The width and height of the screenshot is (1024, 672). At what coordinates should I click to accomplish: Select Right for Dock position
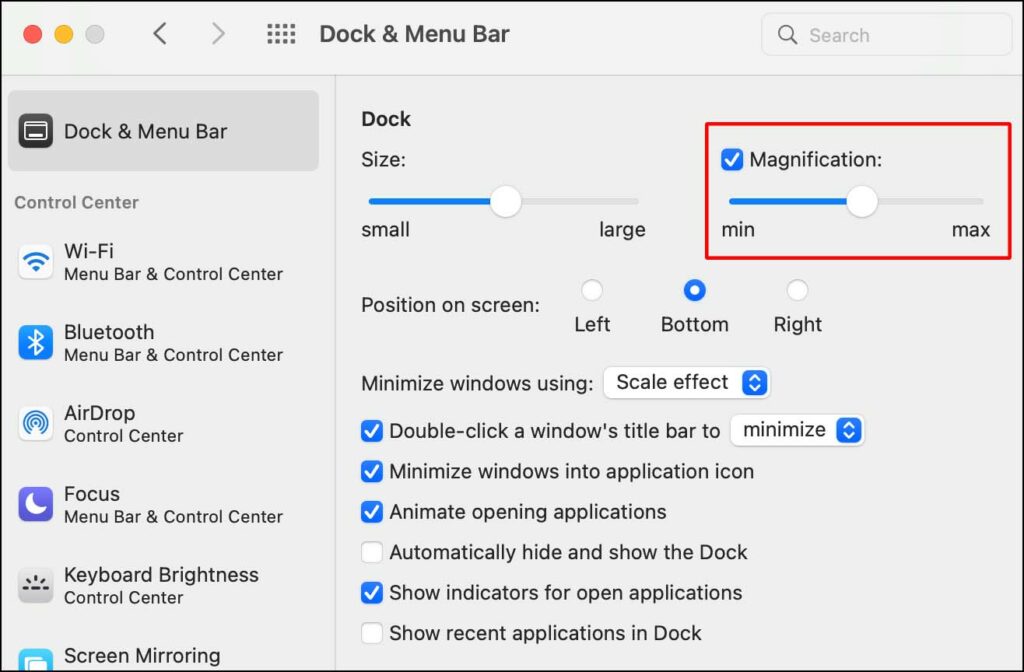pos(797,291)
